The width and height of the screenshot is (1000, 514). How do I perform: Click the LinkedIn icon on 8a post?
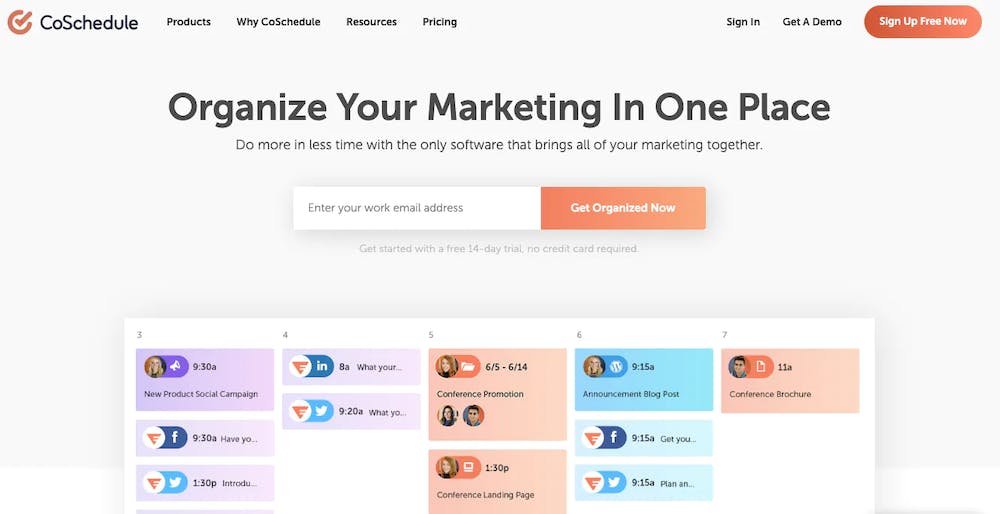pos(323,366)
